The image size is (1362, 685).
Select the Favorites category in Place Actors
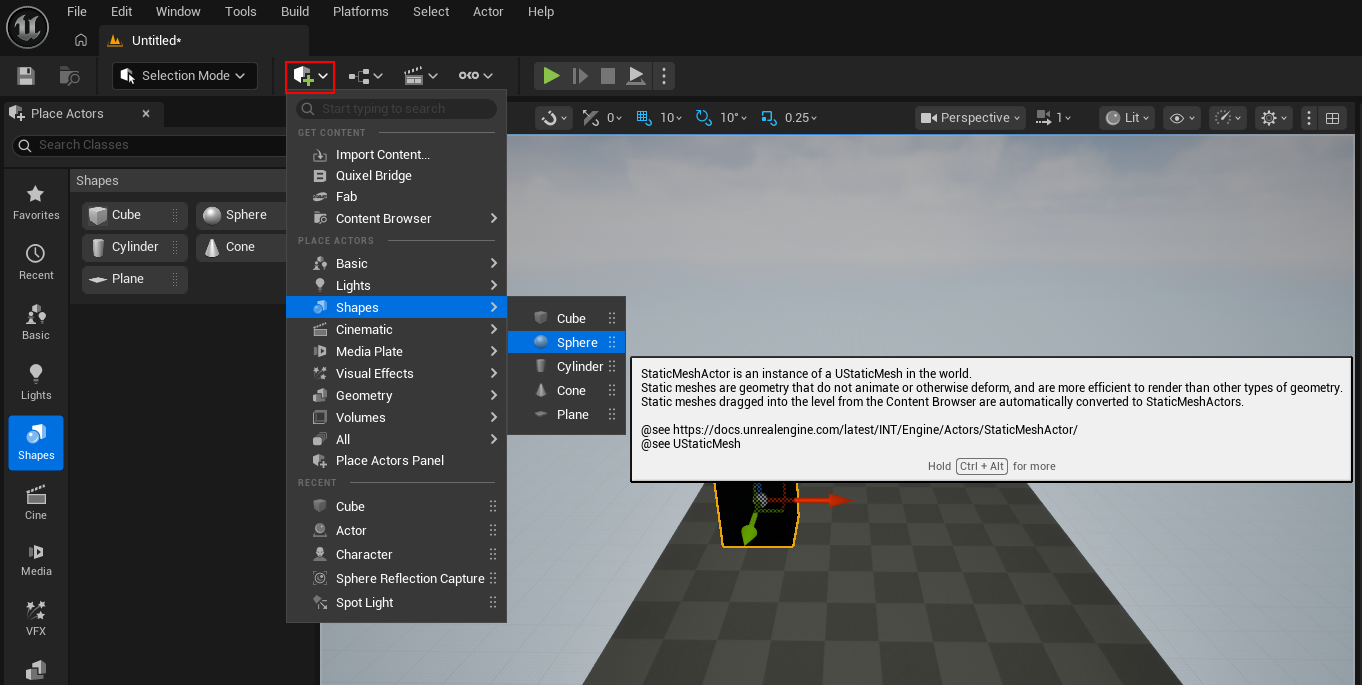tap(36, 203)
